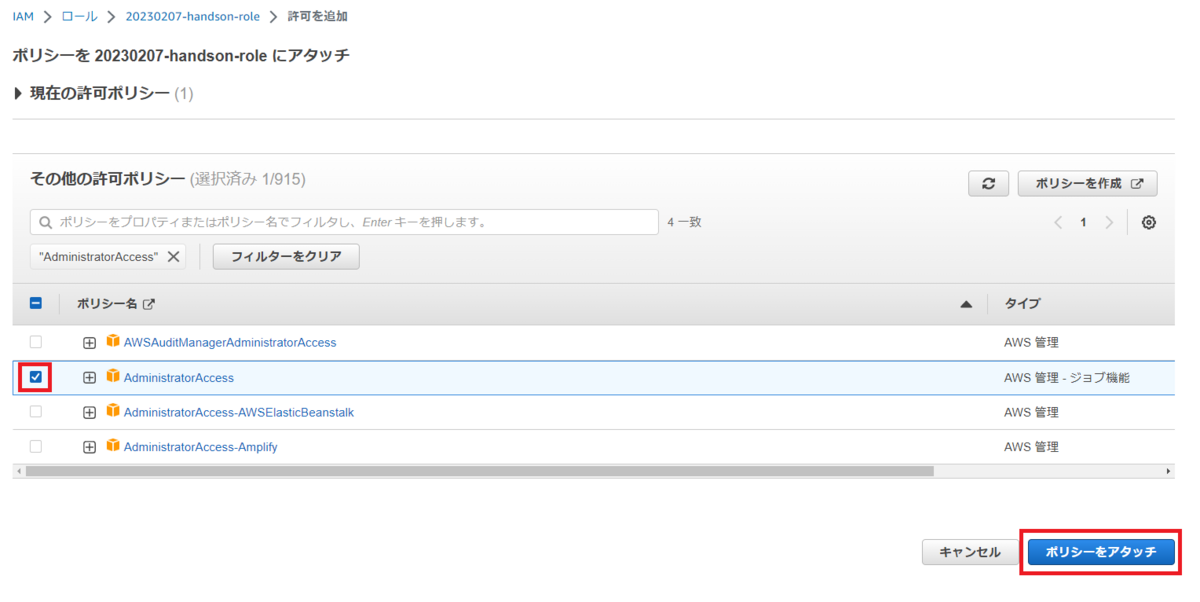Click scrollbar left arrow
Image resolution: width=1200 pixels, height=602 pixels.
[19, 470]
